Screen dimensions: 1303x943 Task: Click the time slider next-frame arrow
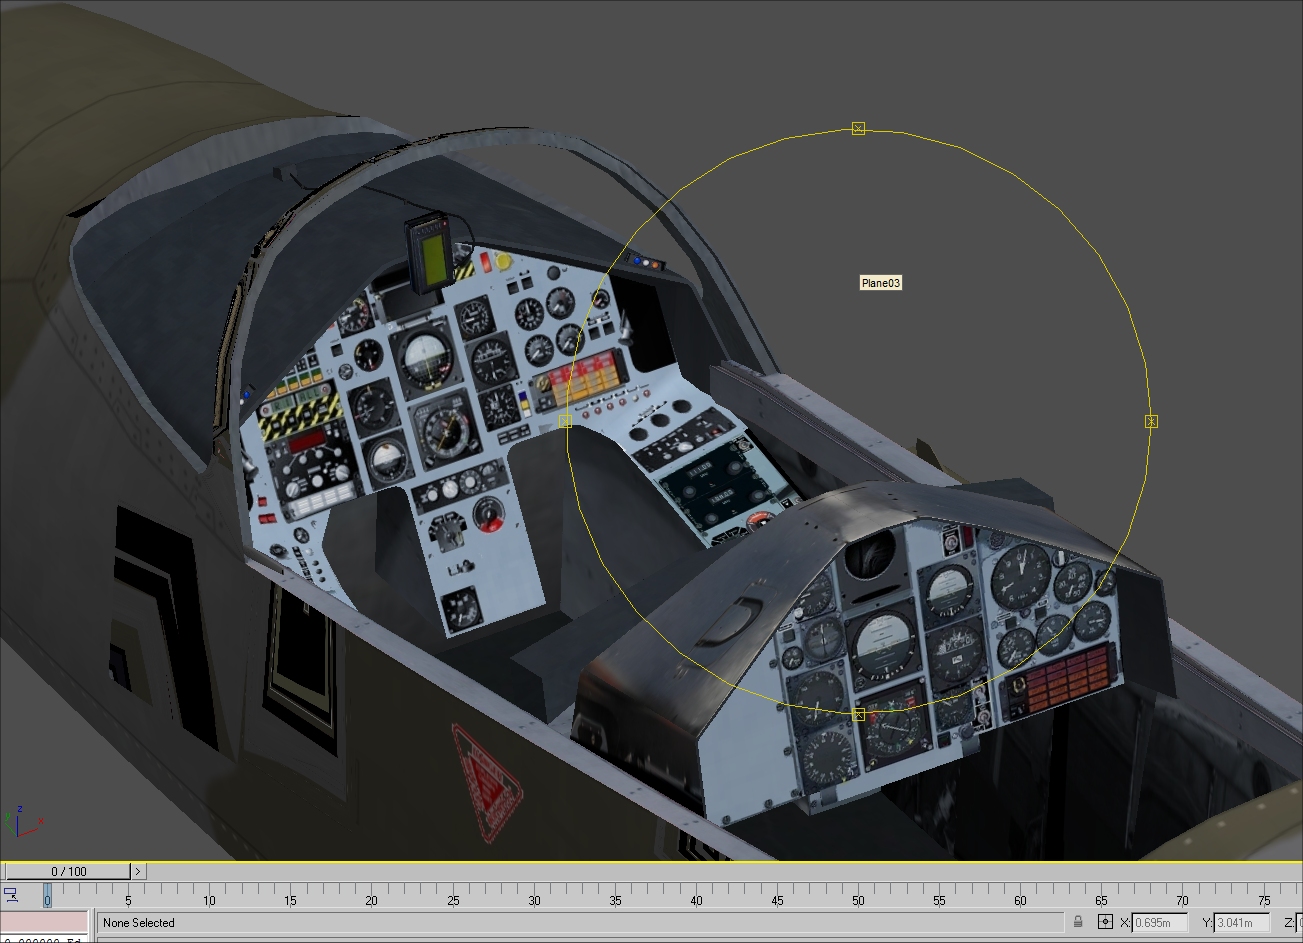click(x=138, y=871)
